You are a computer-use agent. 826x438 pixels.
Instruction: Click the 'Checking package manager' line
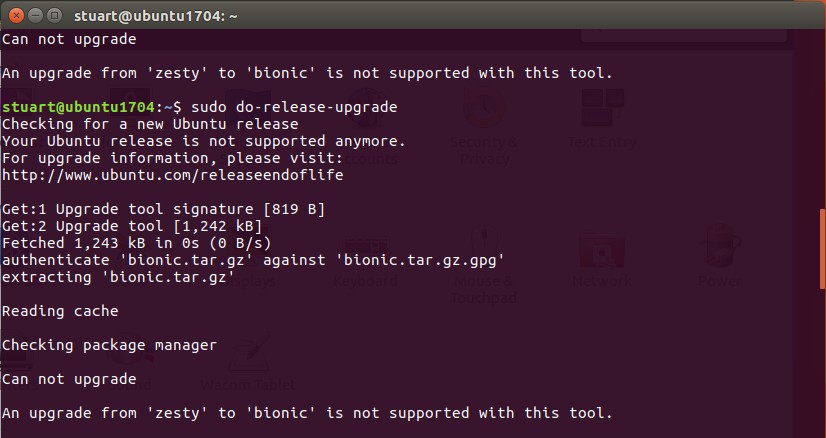coord(109,345)
